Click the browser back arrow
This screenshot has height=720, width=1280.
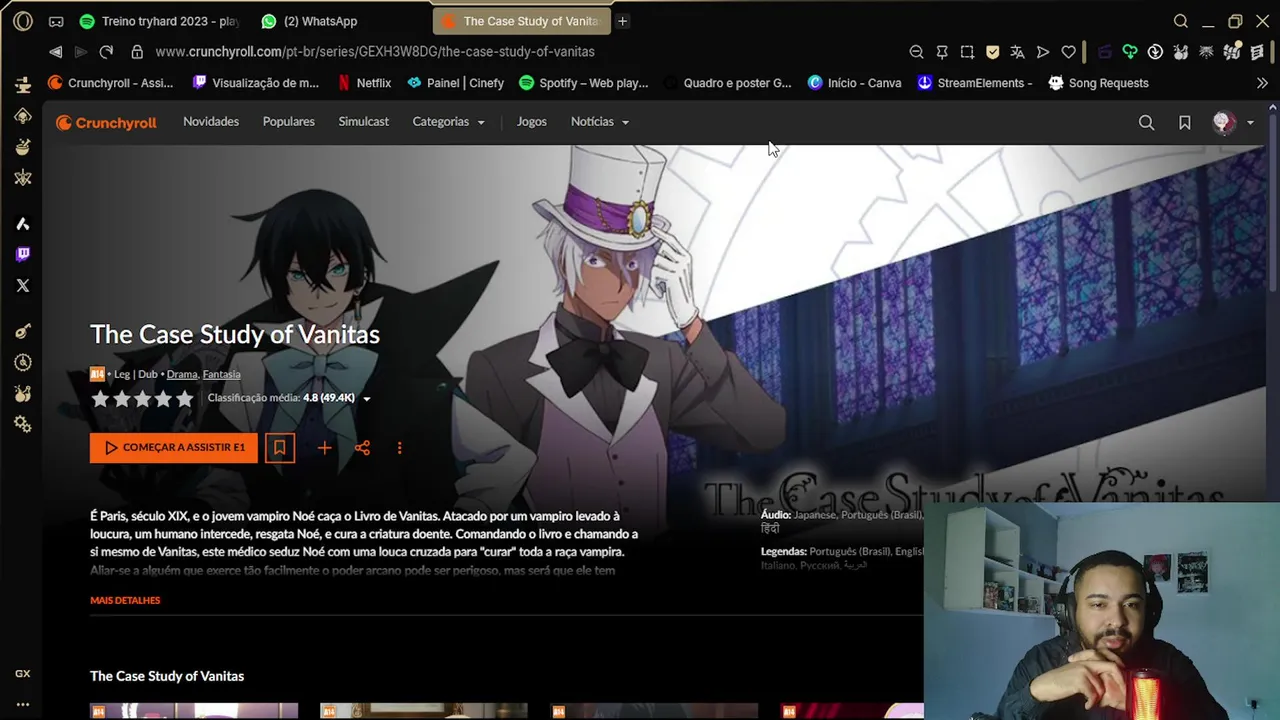coord(55,52)
